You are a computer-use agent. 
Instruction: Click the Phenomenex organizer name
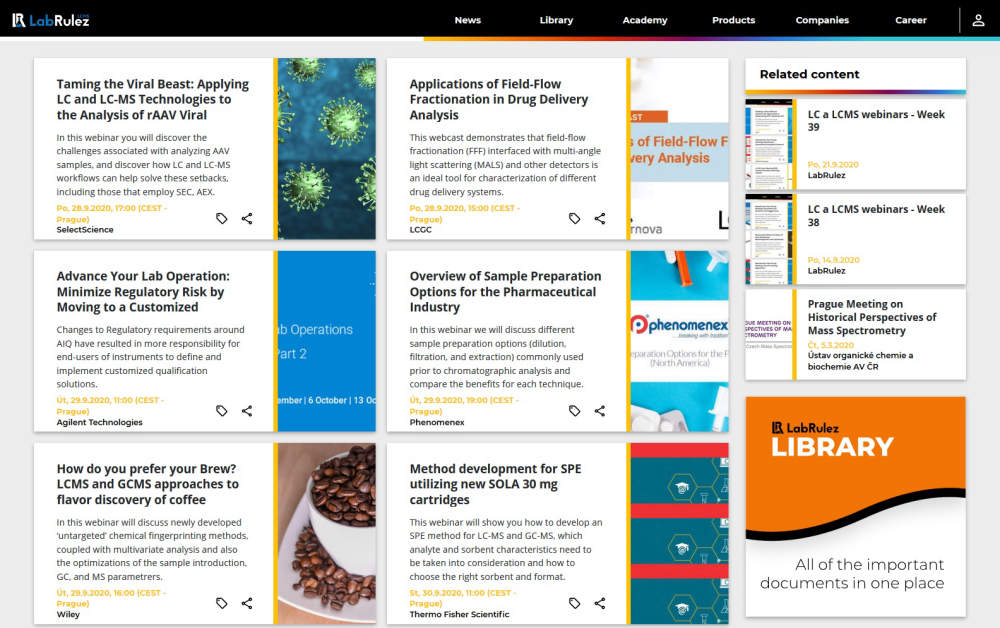[x=437, y=422]
